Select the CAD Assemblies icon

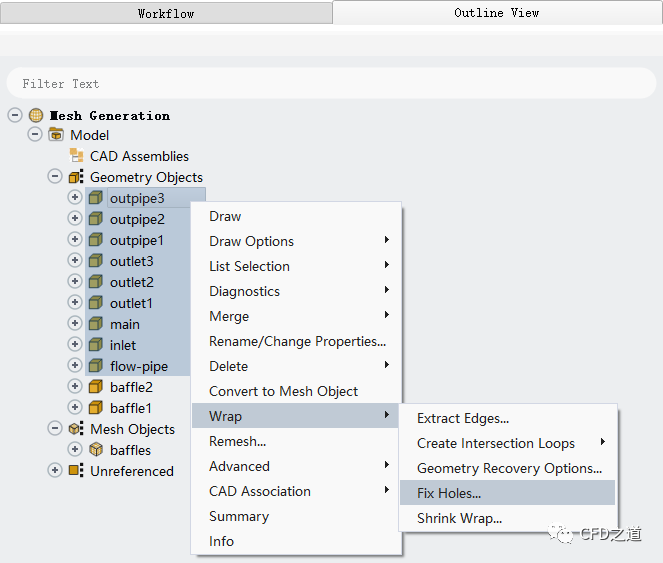point(77,156)
